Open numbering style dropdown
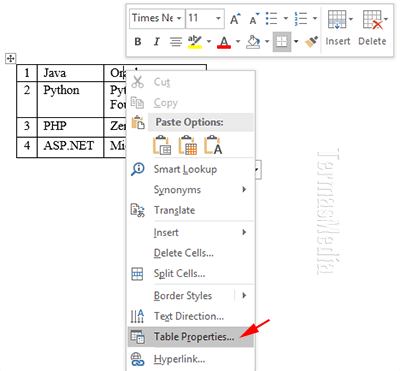 (315, 18)
